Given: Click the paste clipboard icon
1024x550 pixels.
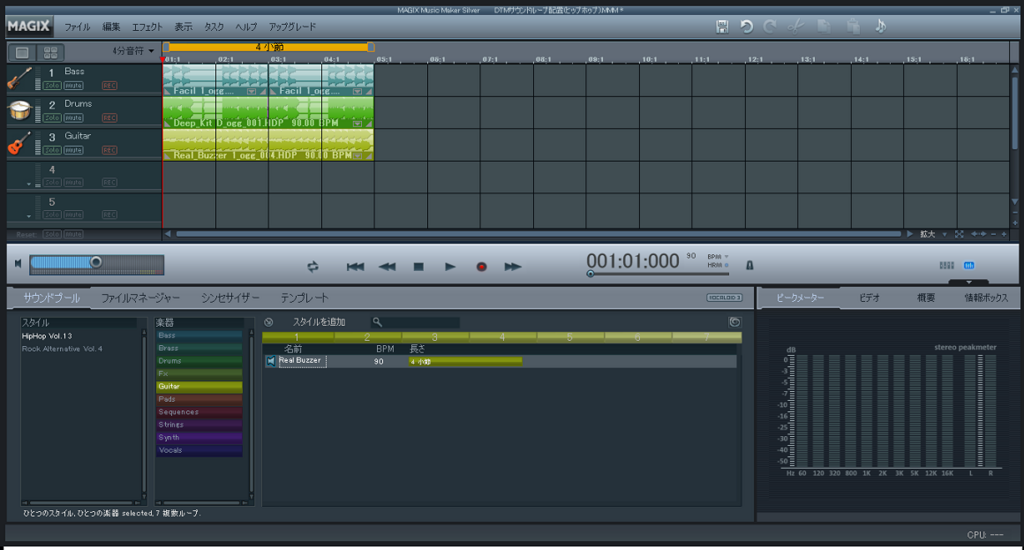Looking at the screenshot, I should point(853,26).
